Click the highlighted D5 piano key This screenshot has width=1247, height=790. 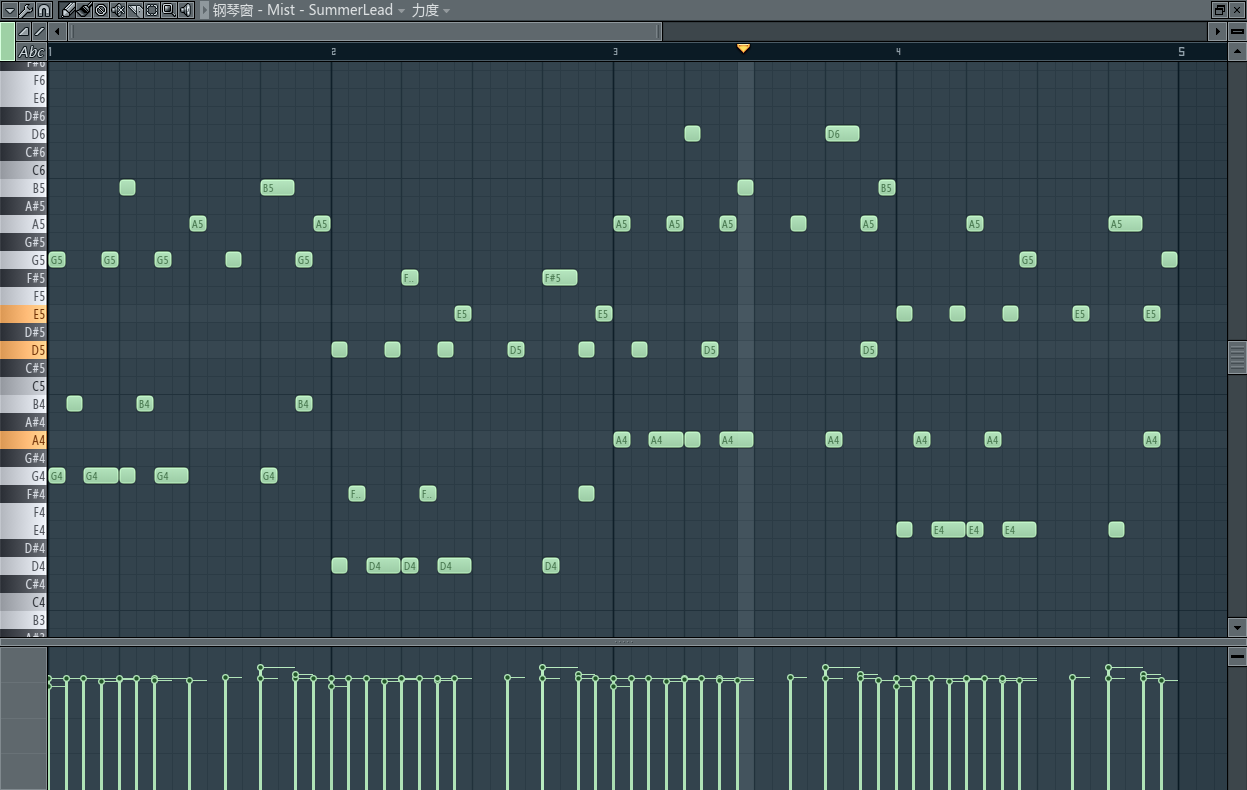pos(24,350)
